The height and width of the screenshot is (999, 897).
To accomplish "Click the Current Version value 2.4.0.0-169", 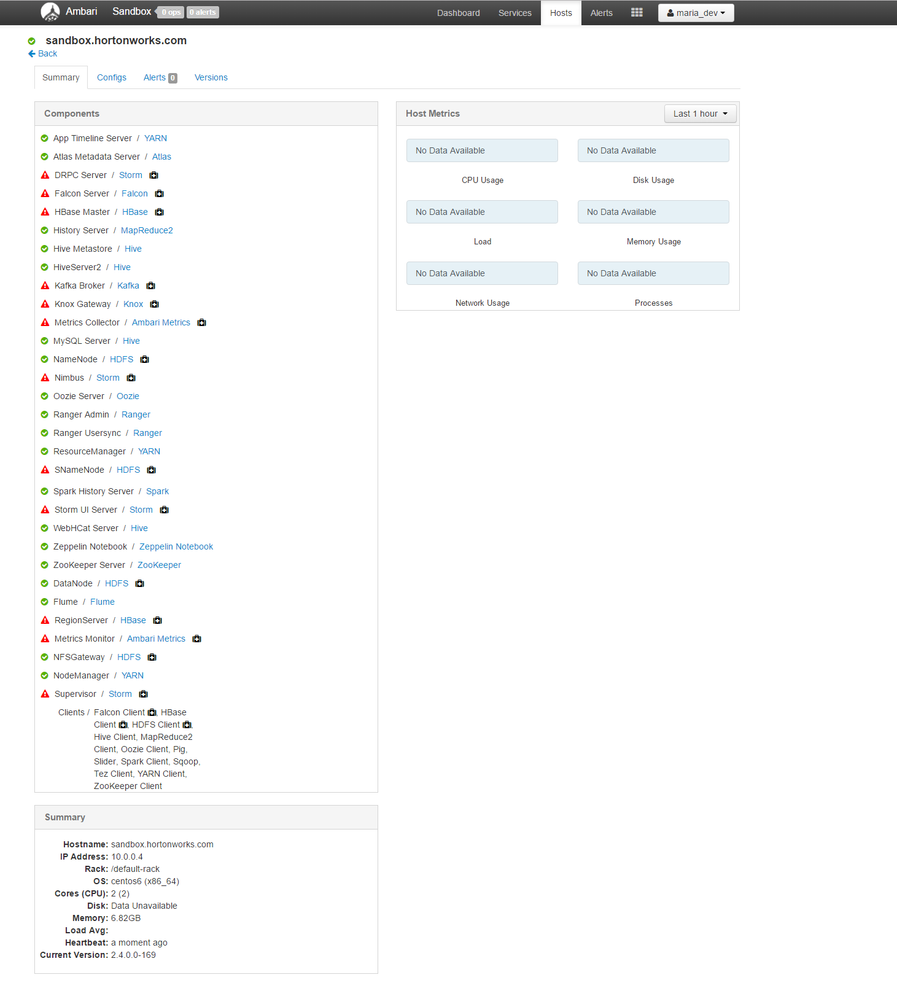I will click(x=133, y=956).
